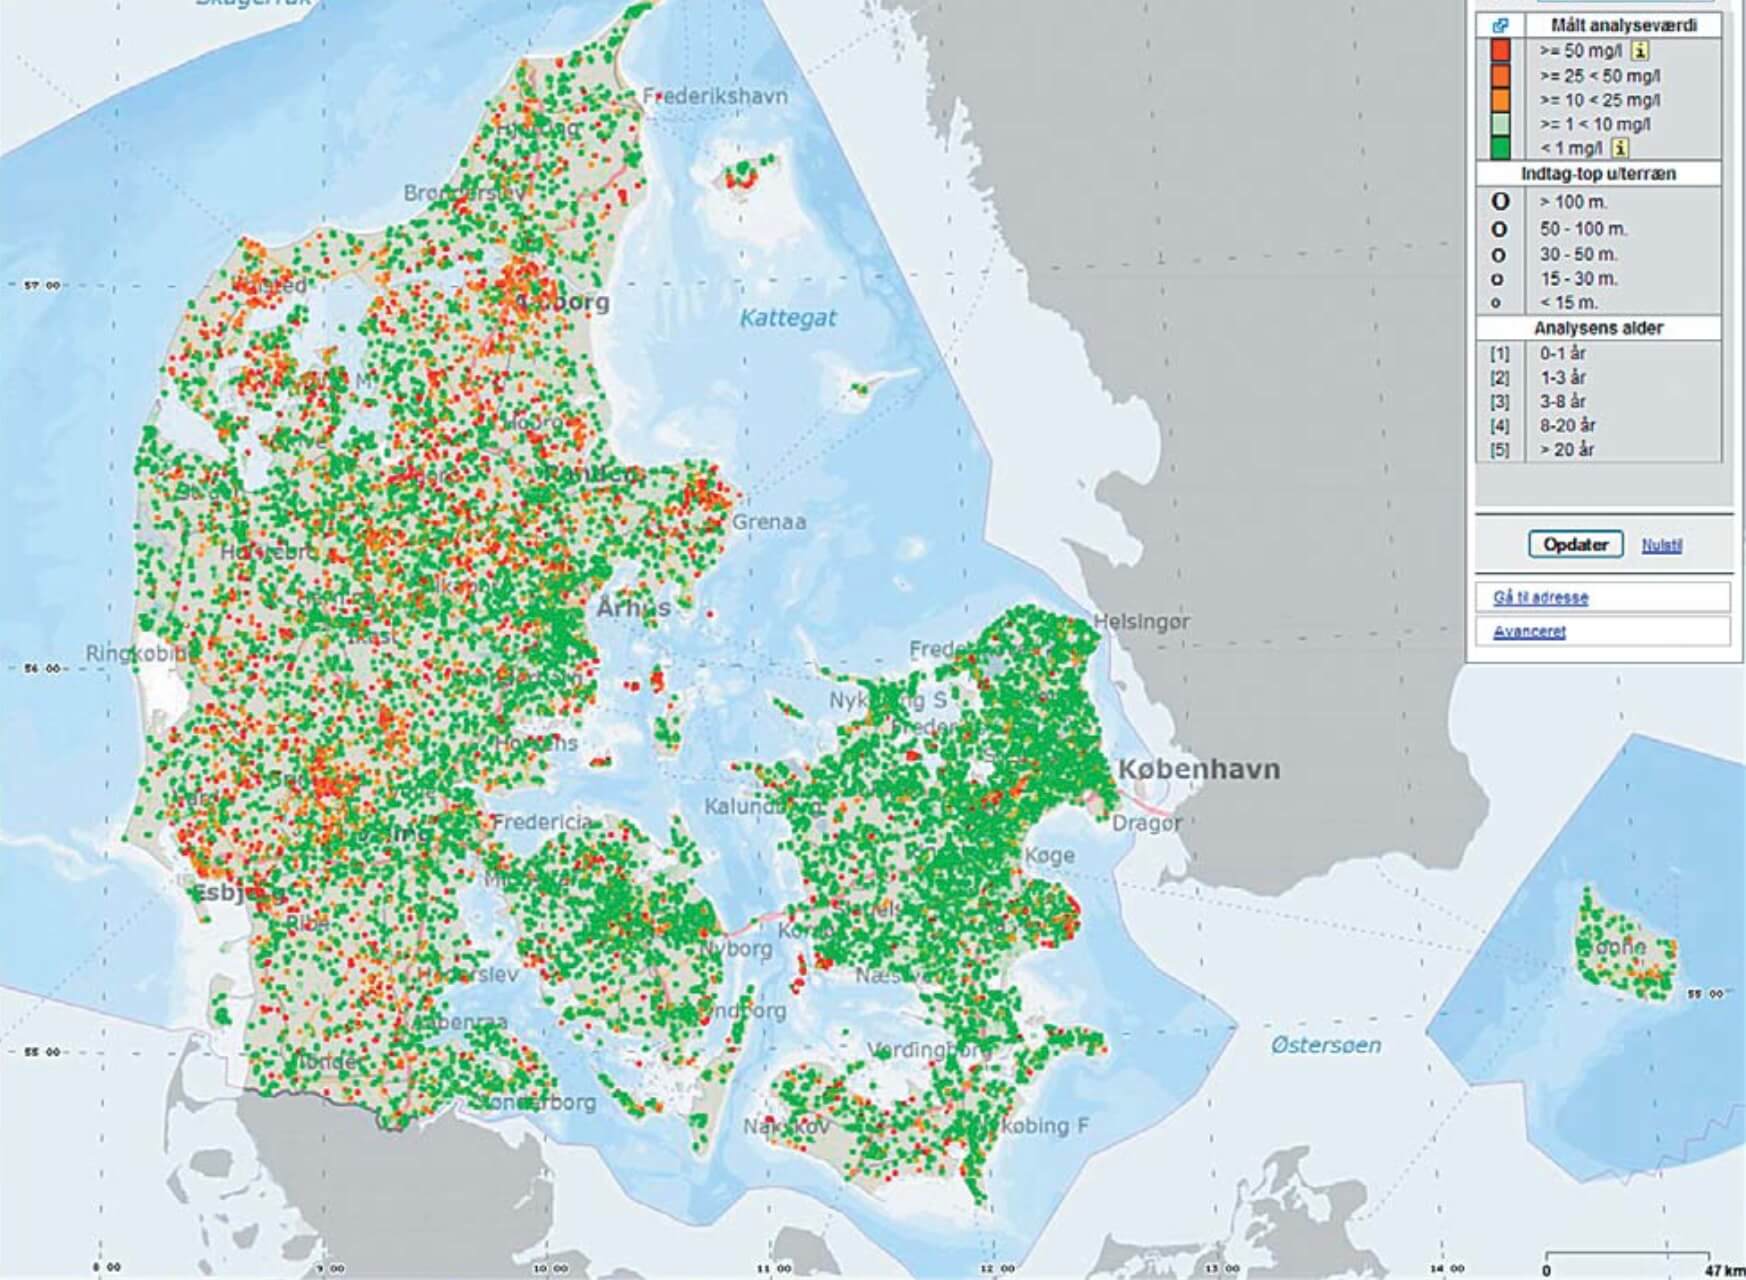1746x1280 pixels.
Task: Open the Avanceret link
Action: tap(1529, 632)
